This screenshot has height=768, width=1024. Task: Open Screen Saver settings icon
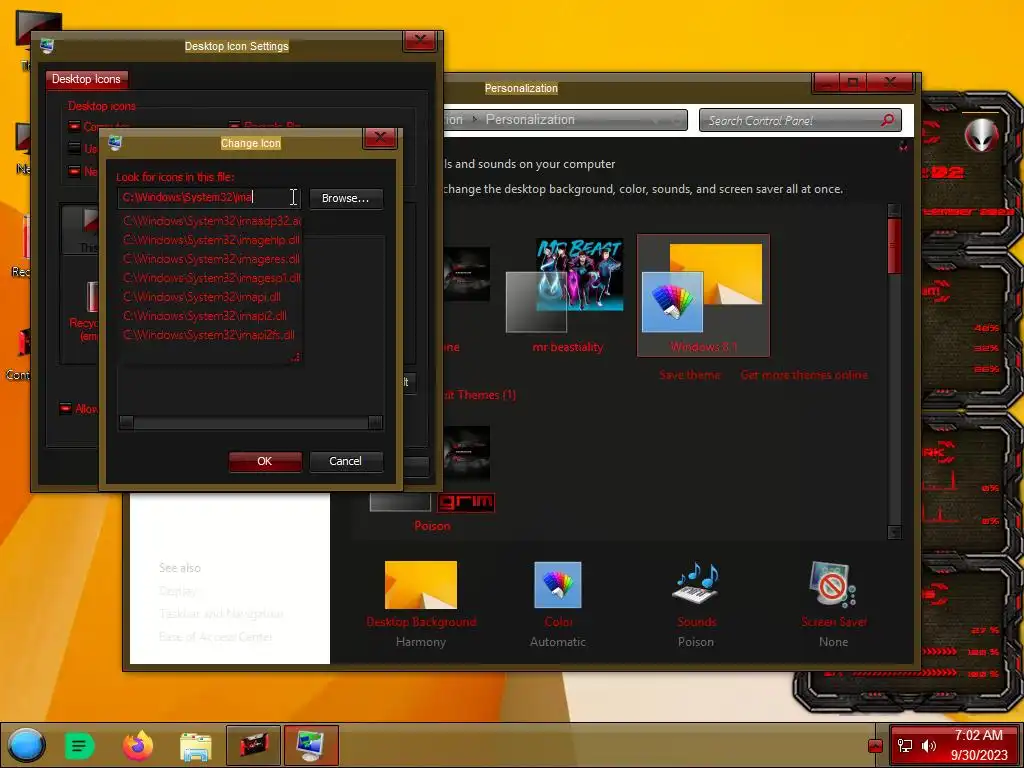click(833, 584)
